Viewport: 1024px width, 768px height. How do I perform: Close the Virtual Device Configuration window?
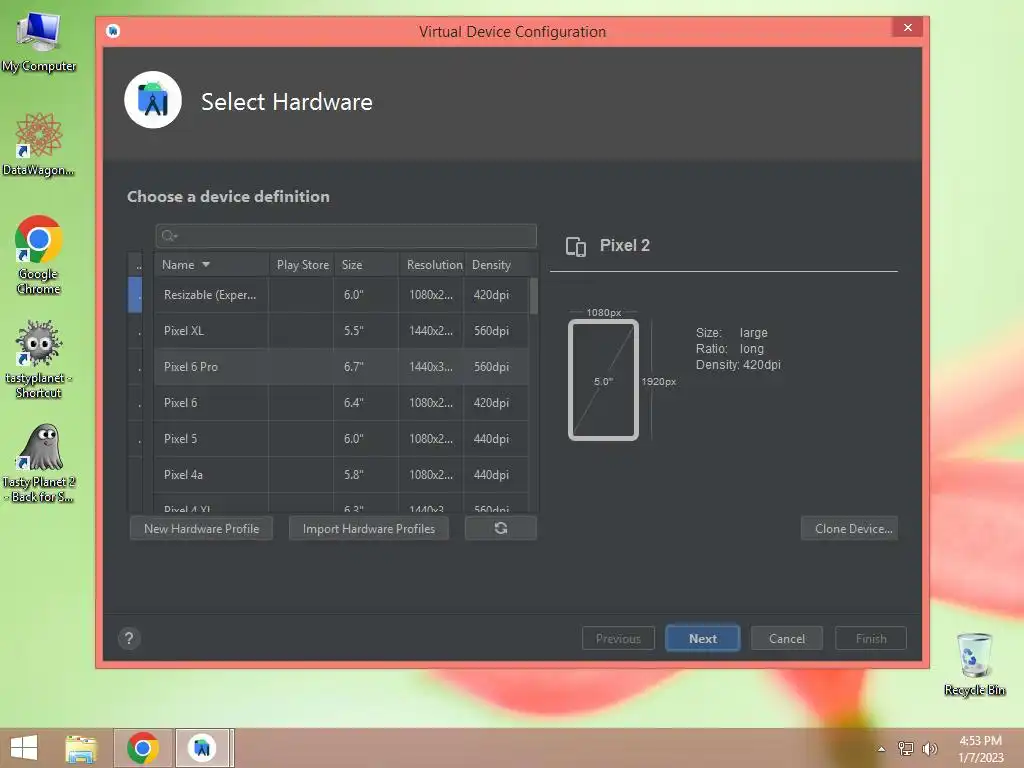pyautogui.click(x=907, y=27)
